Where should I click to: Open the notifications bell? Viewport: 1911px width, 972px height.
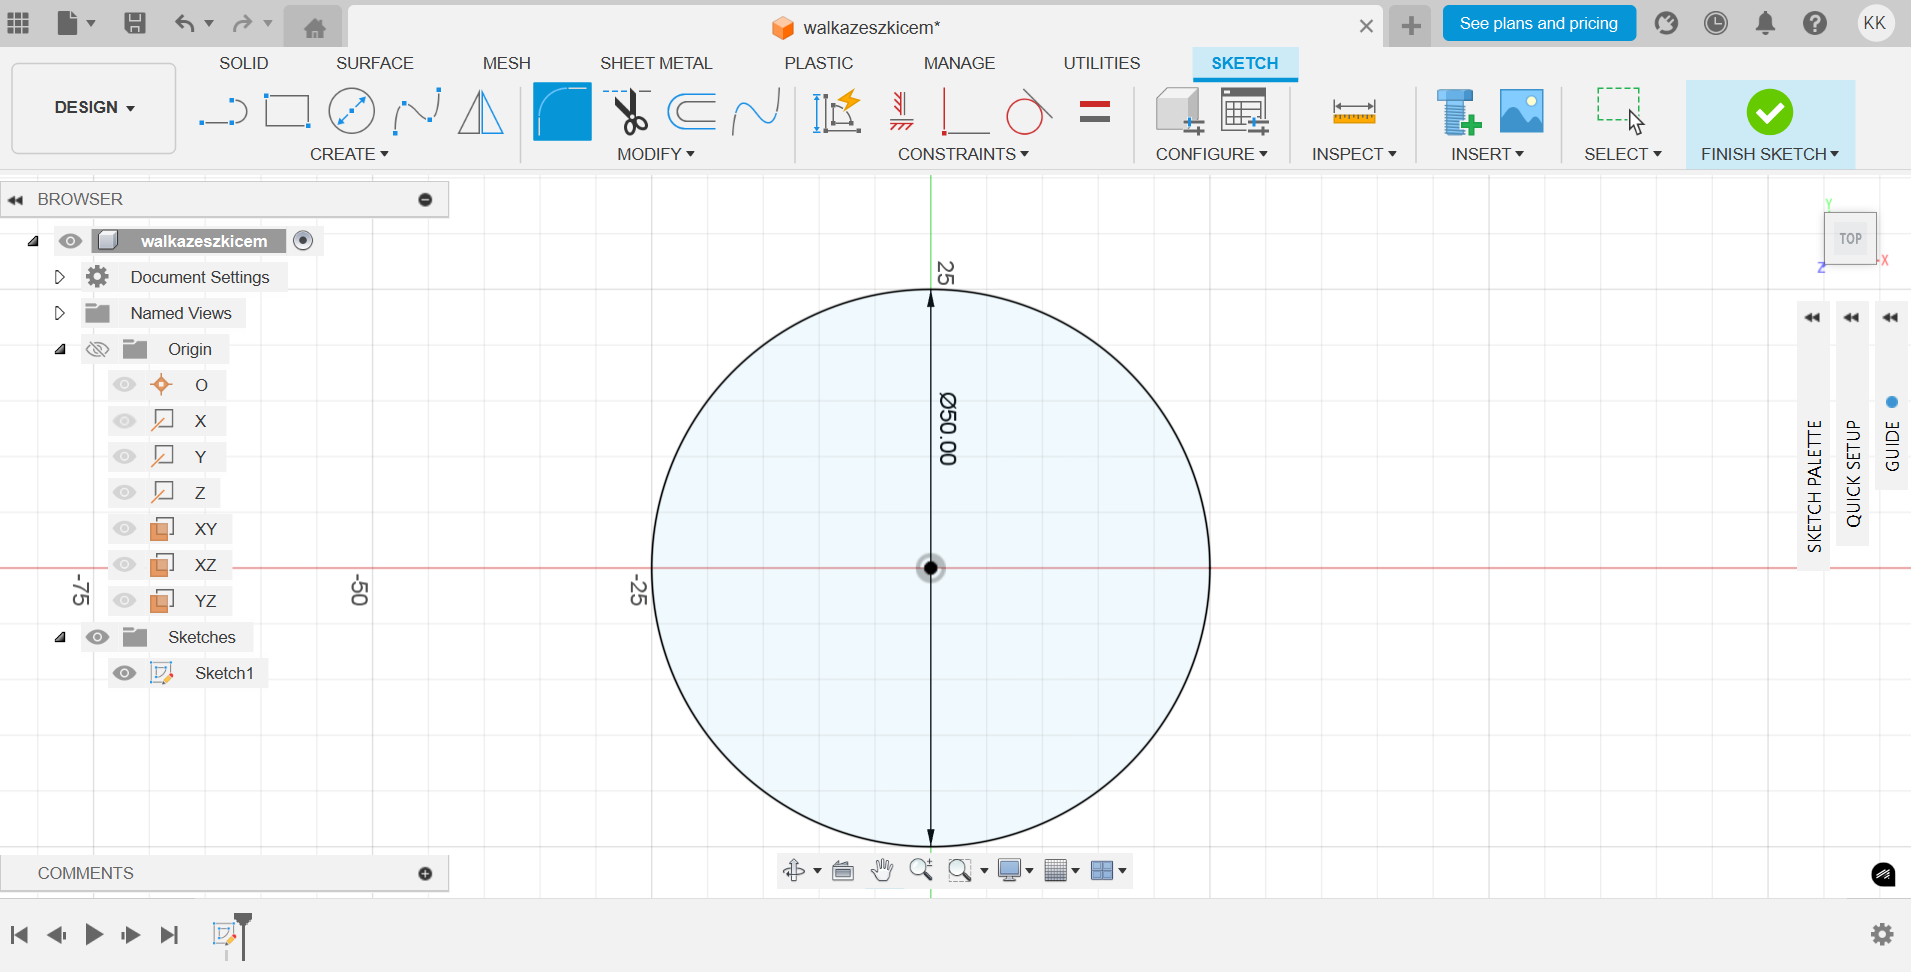(x=1766, y=23)
